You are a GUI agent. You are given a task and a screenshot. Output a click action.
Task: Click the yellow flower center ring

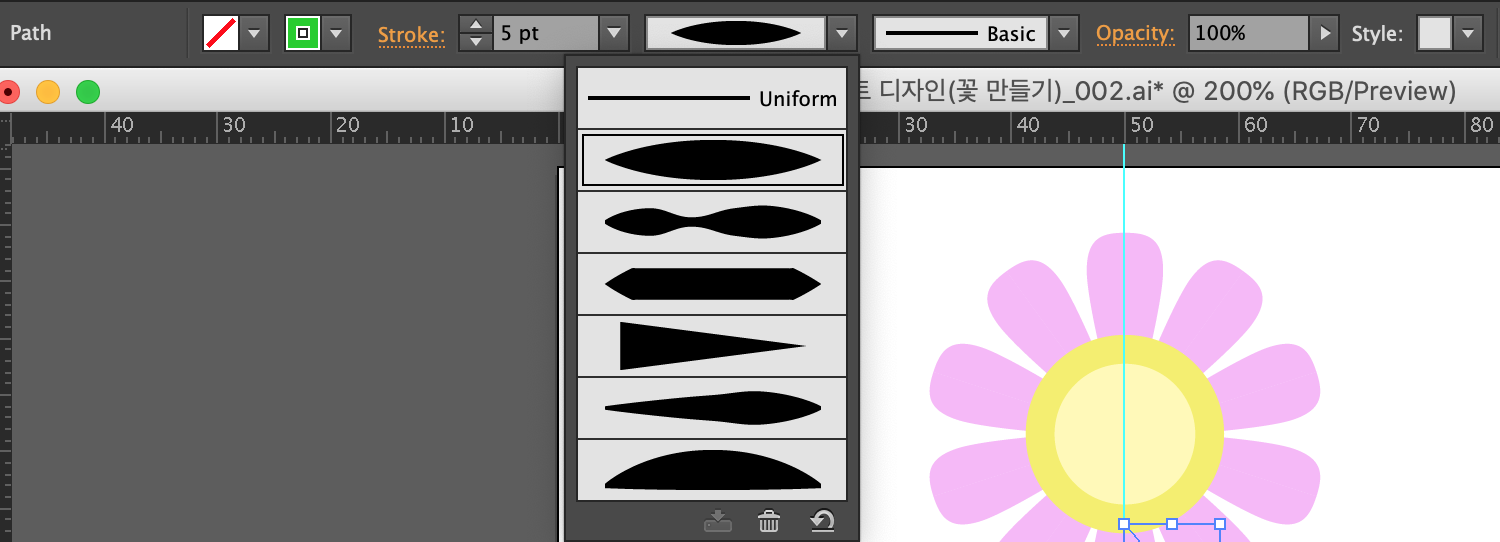(1040, 435)
